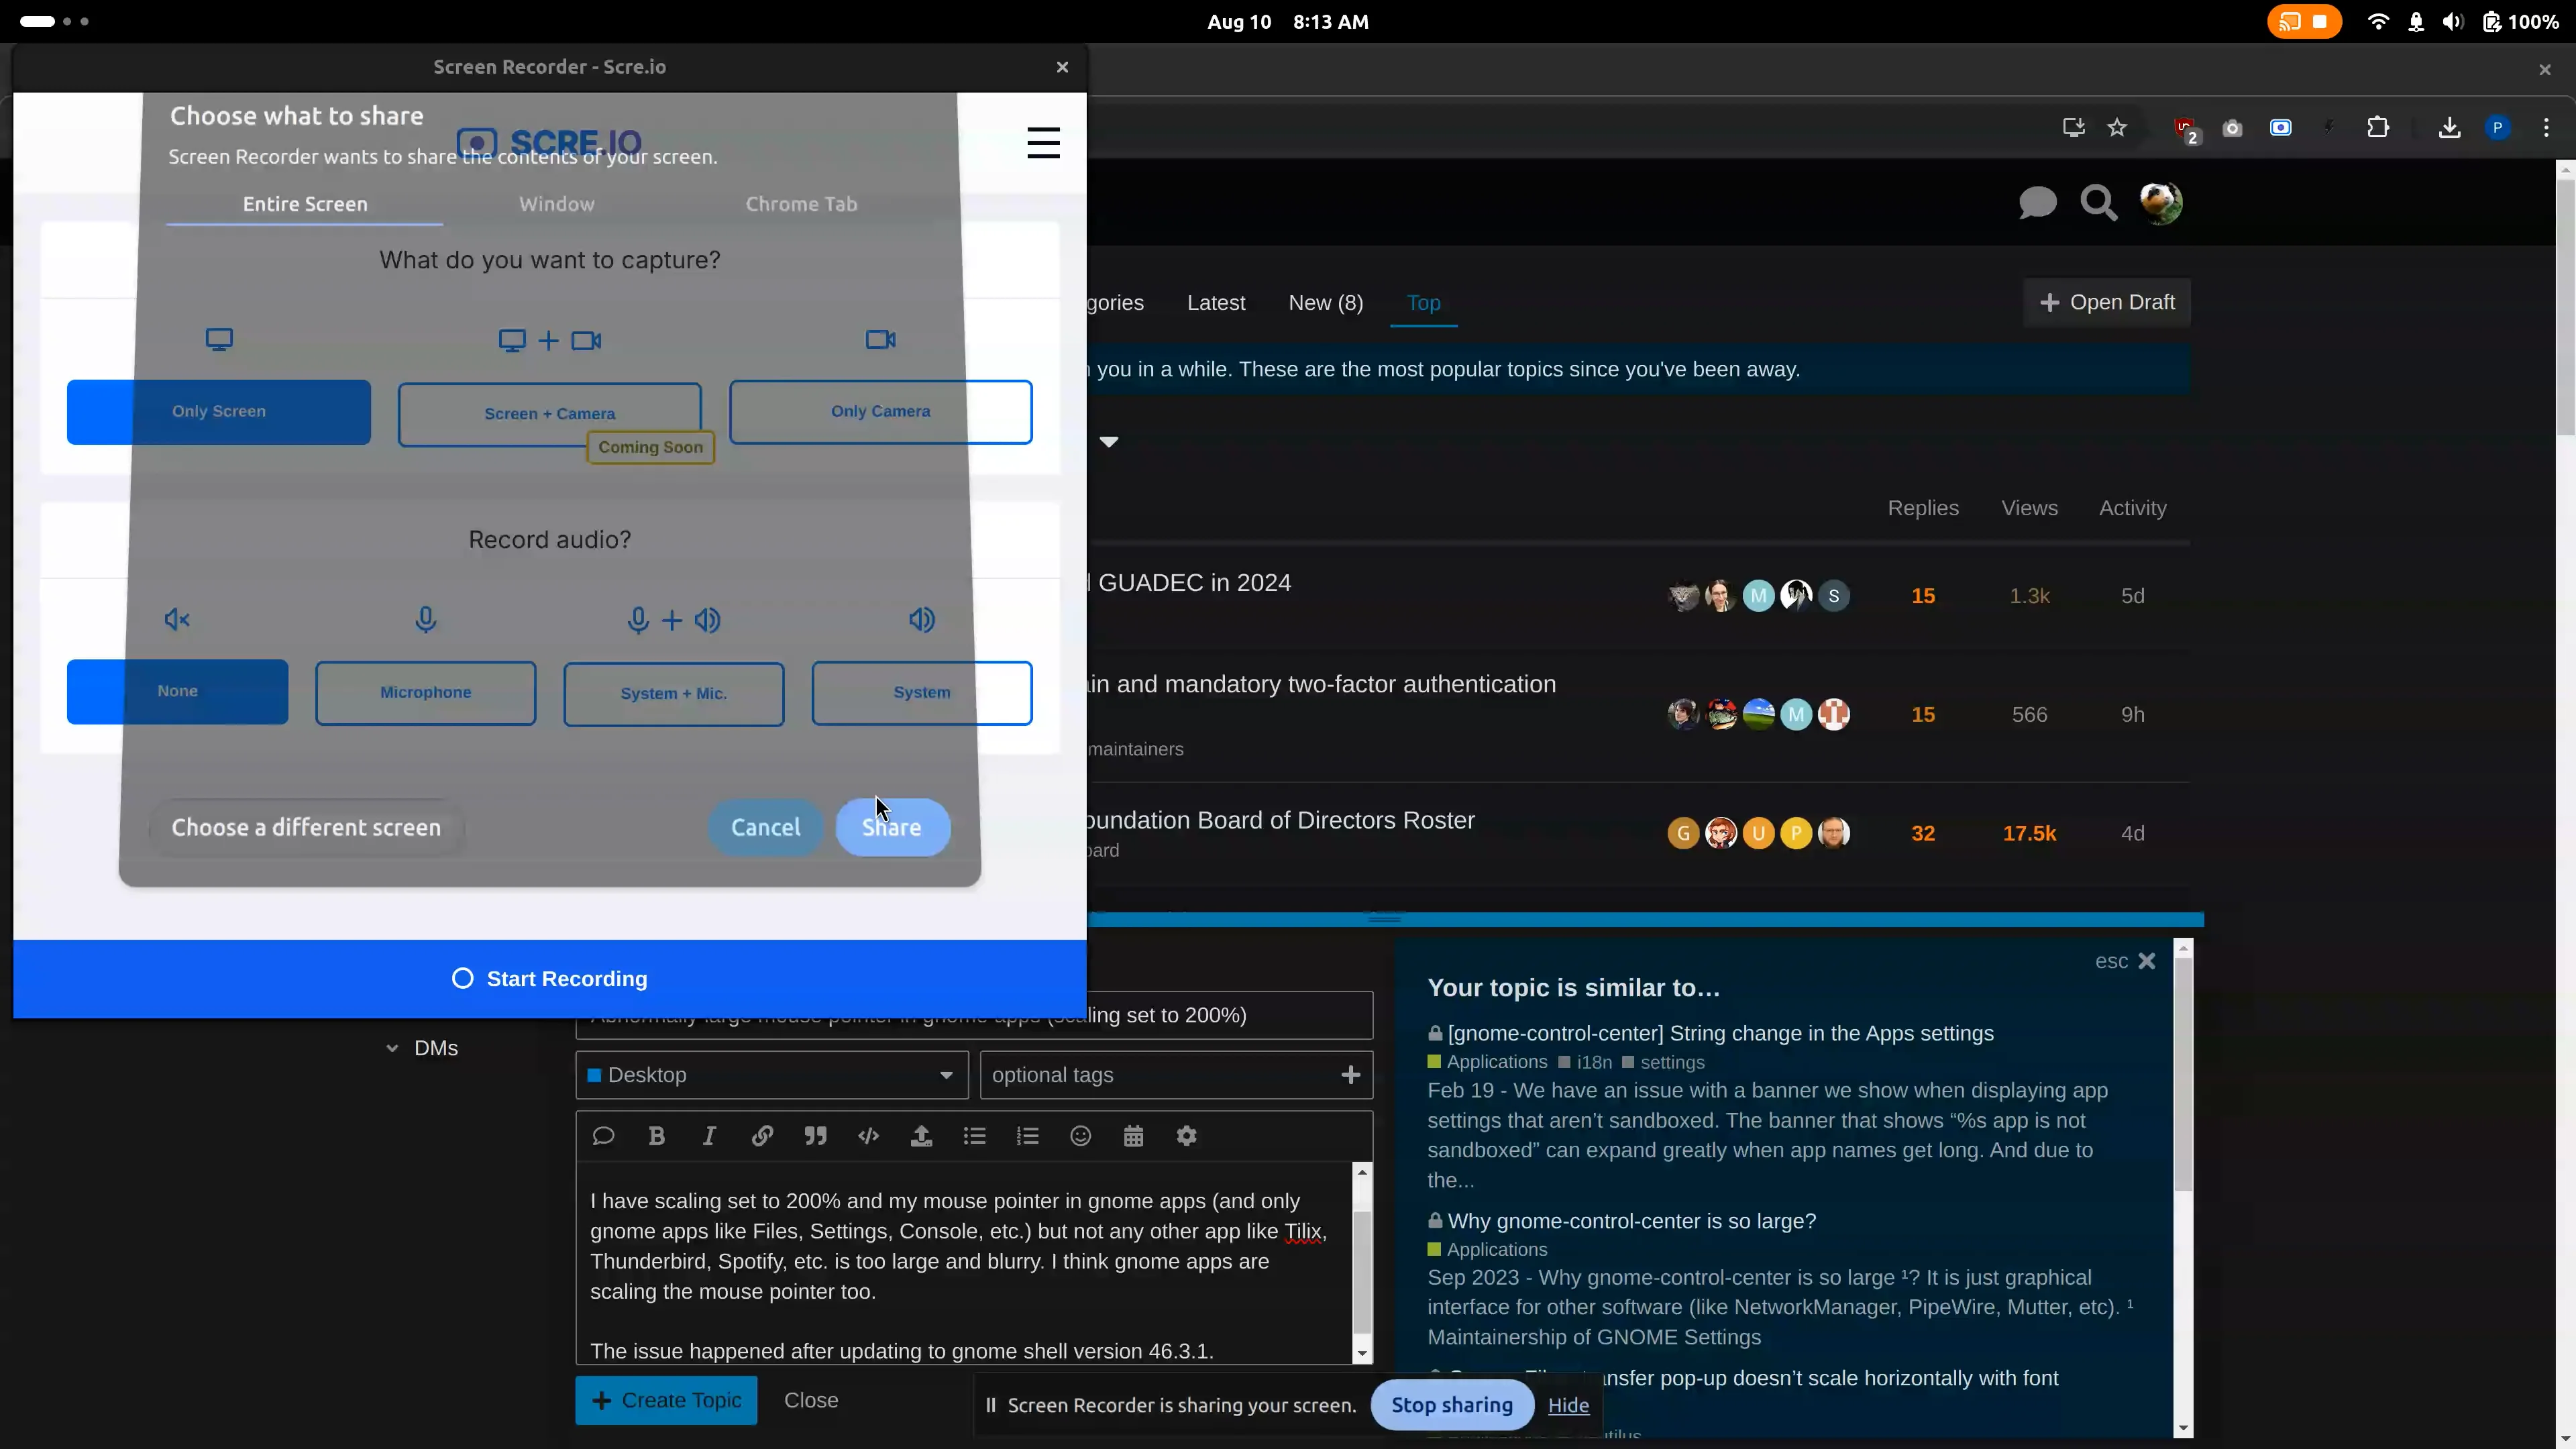Open time period dropdown caret
The width and height of the screenshot is (2576, 1449).
tap(1108, 441)
